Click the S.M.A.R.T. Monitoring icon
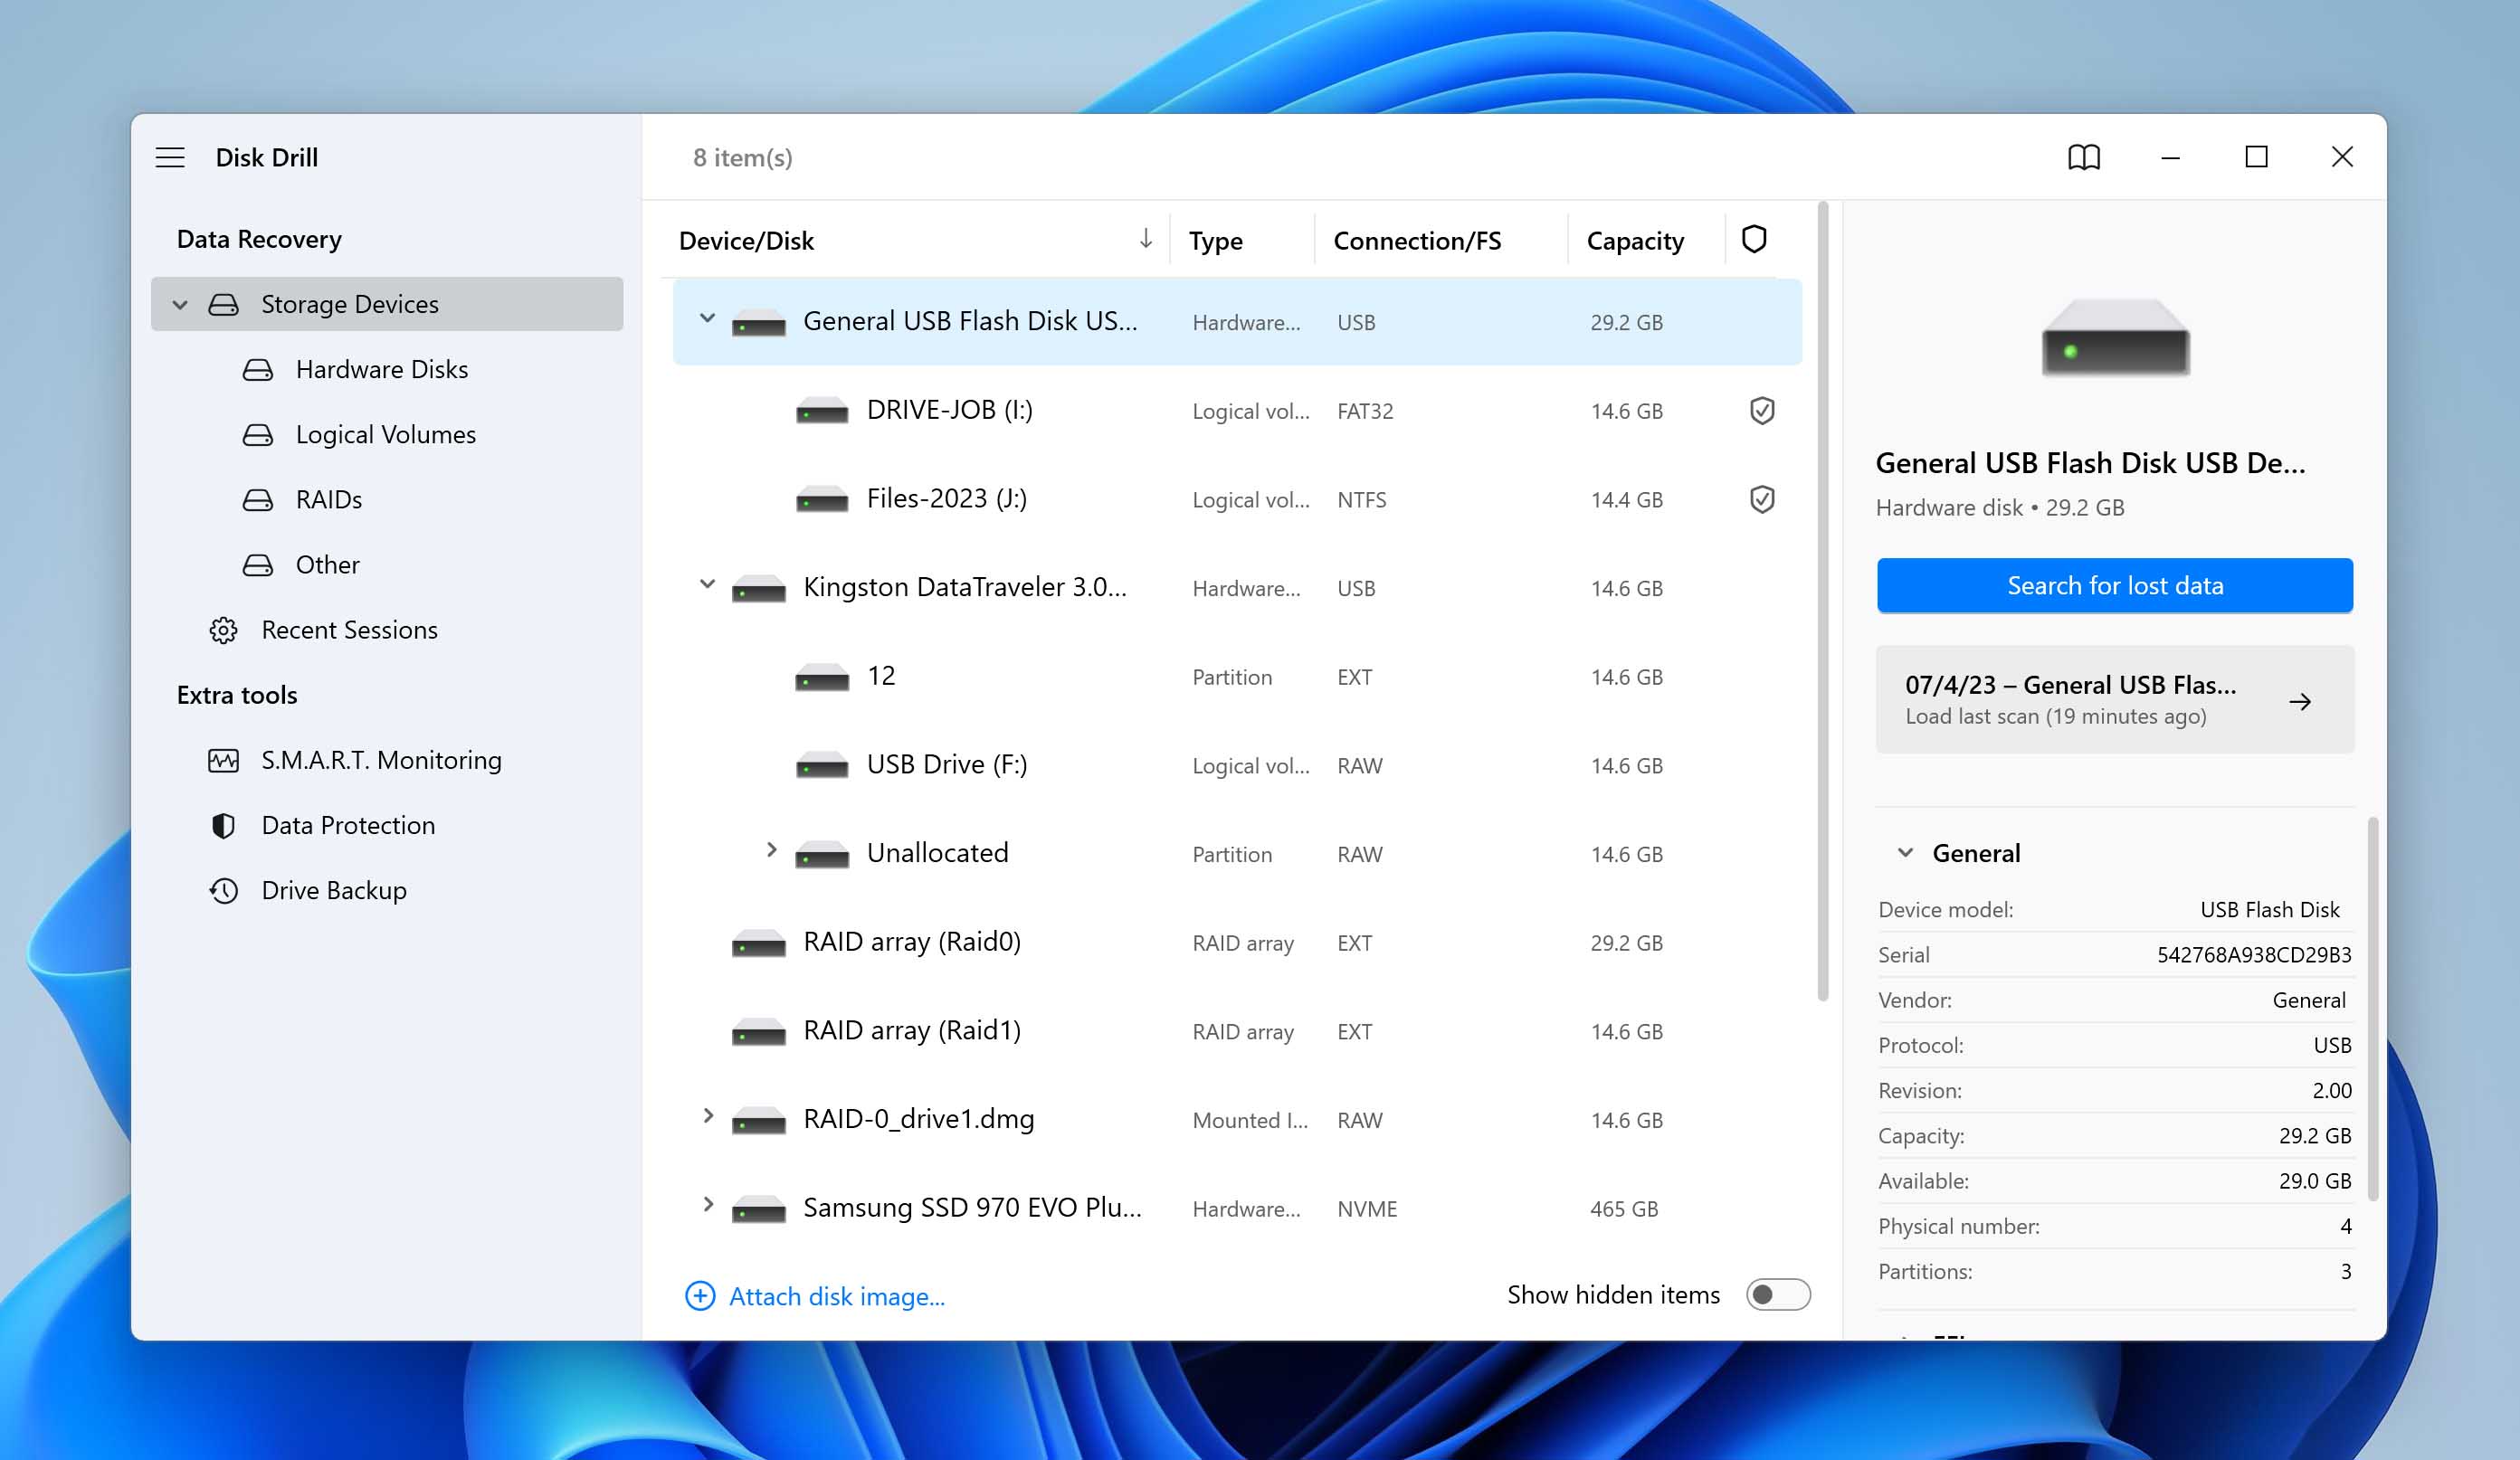 pos(223,760)
